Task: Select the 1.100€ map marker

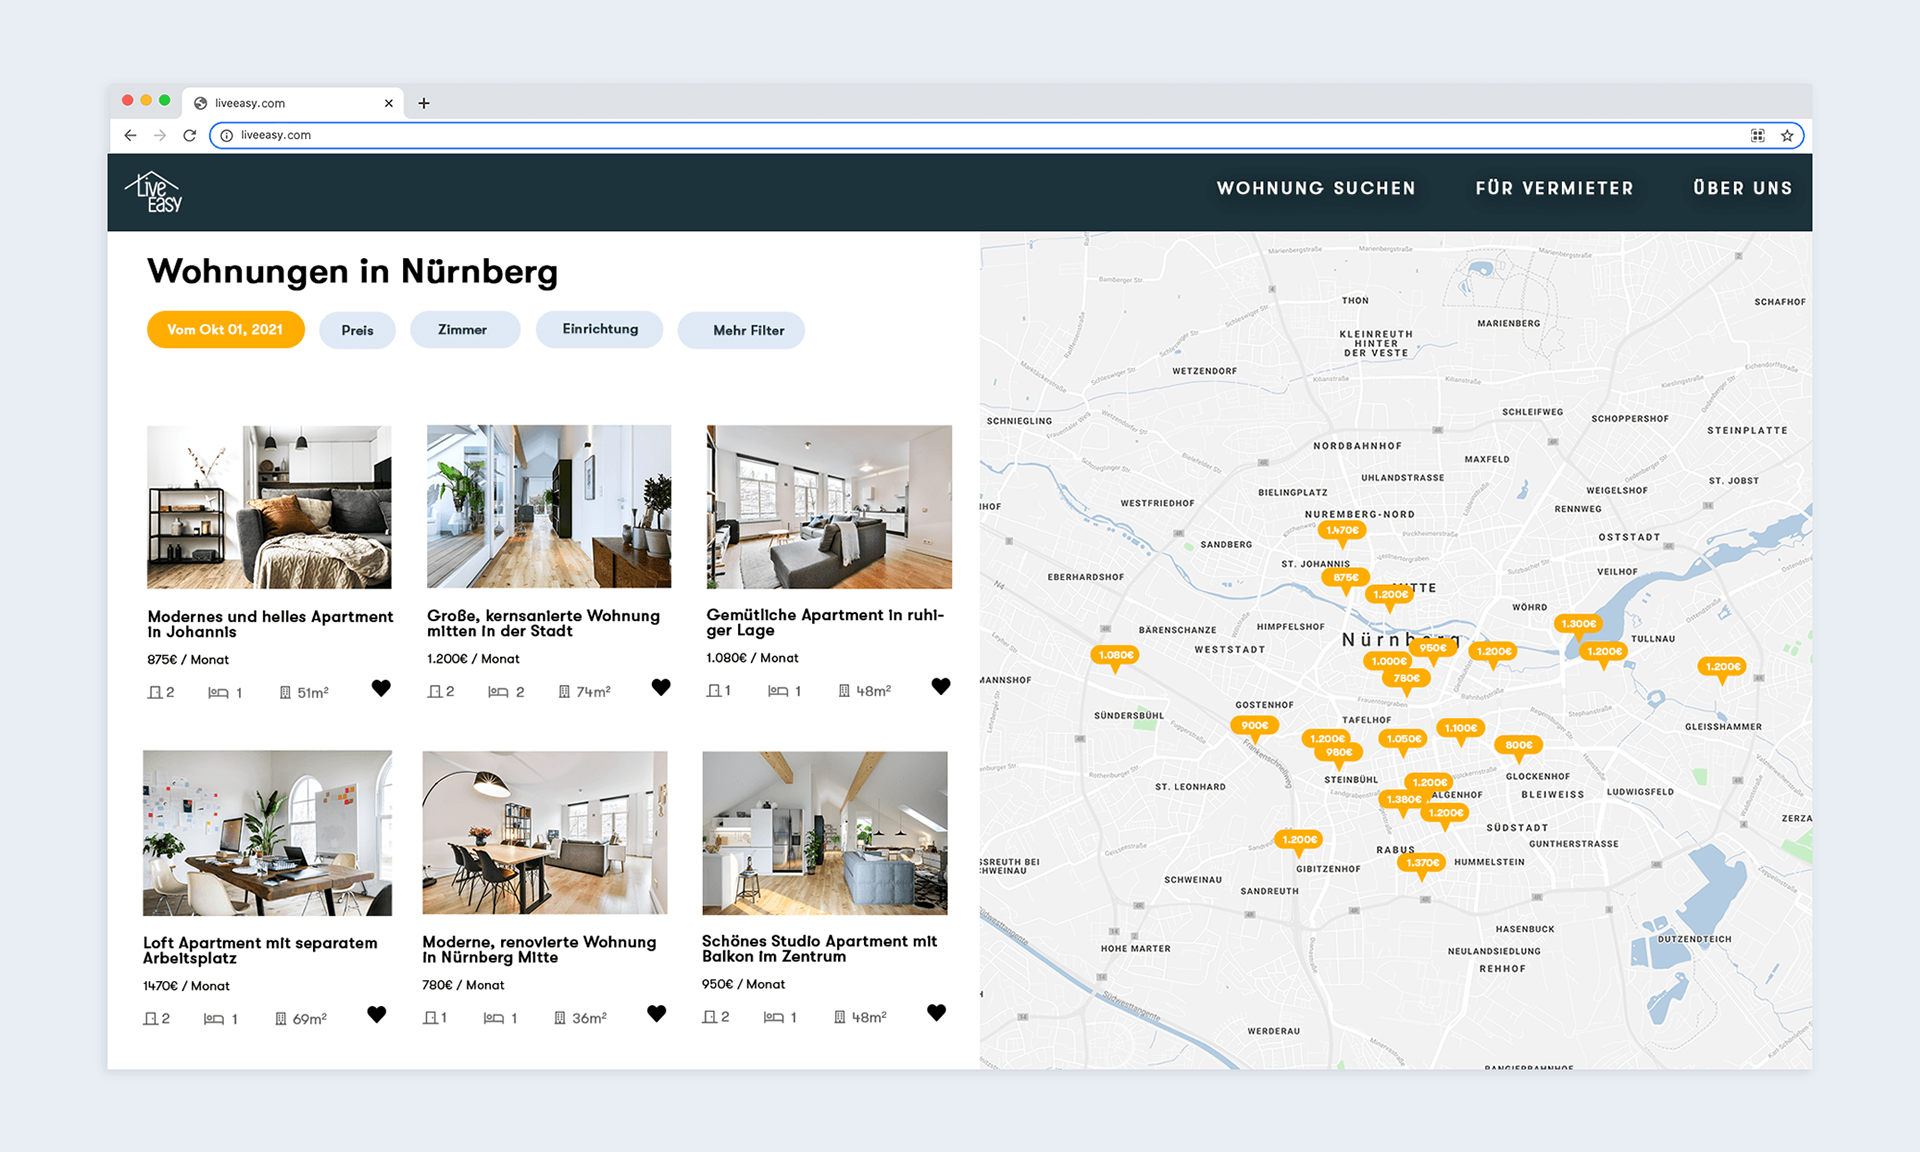Action: pos(1460,728)
